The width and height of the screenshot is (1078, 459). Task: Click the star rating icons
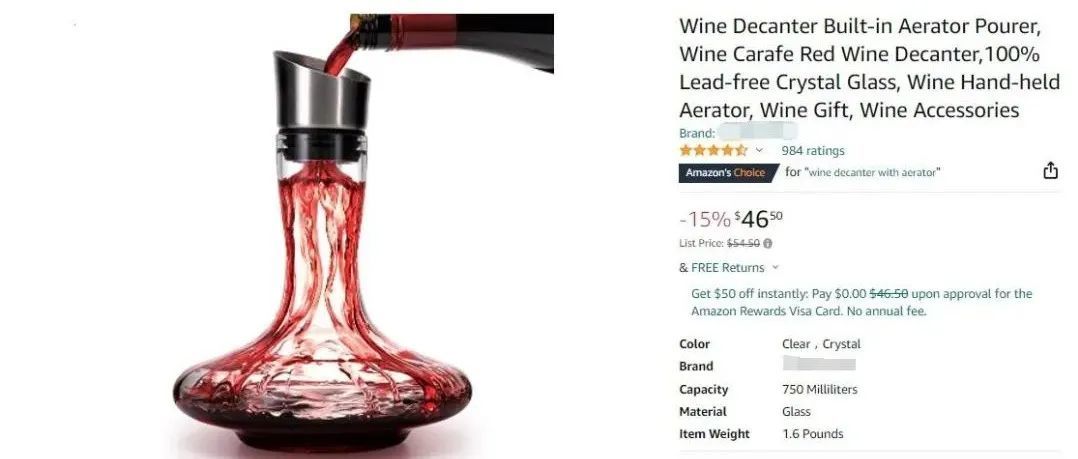713,150
